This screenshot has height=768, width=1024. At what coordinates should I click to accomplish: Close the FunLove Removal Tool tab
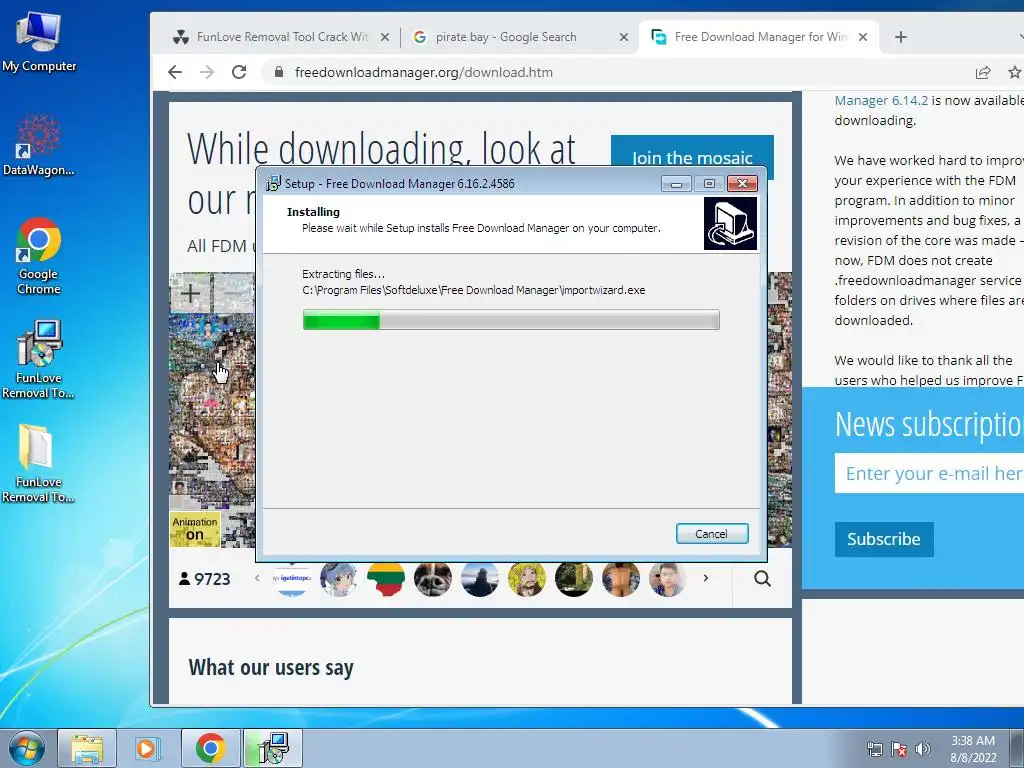pos(385,37)
